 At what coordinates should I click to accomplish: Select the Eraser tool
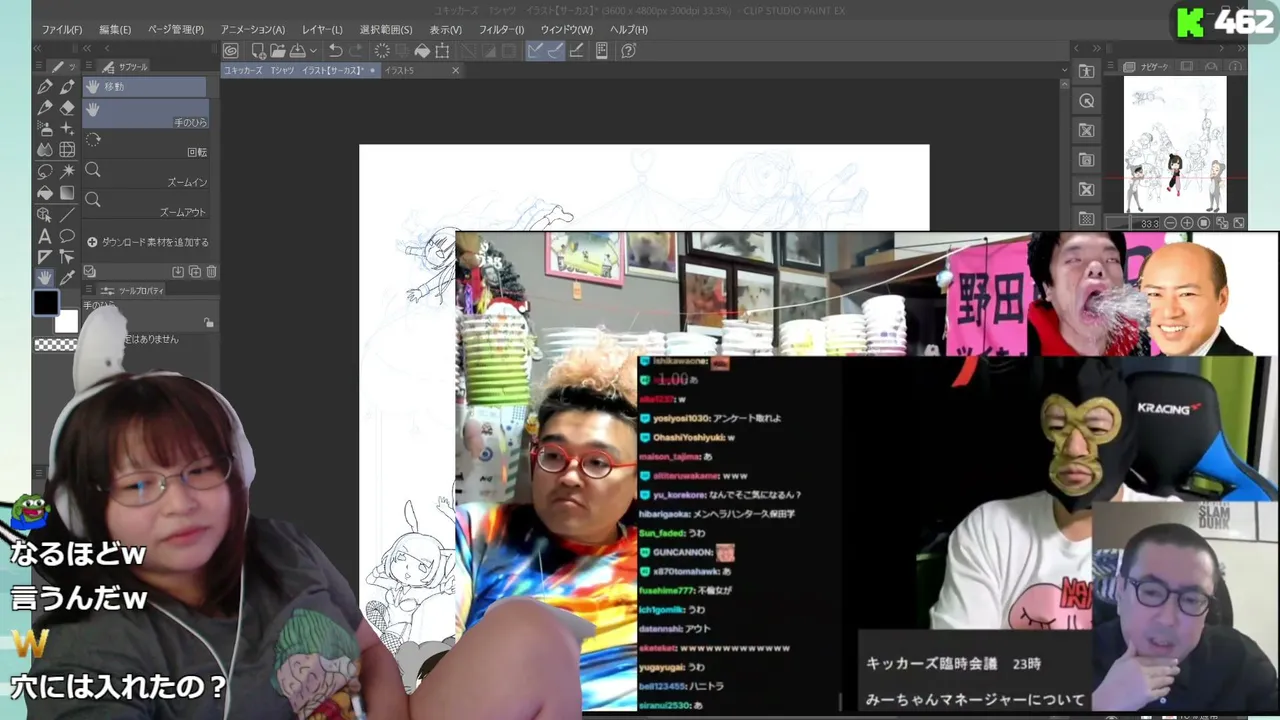(67, 108)
